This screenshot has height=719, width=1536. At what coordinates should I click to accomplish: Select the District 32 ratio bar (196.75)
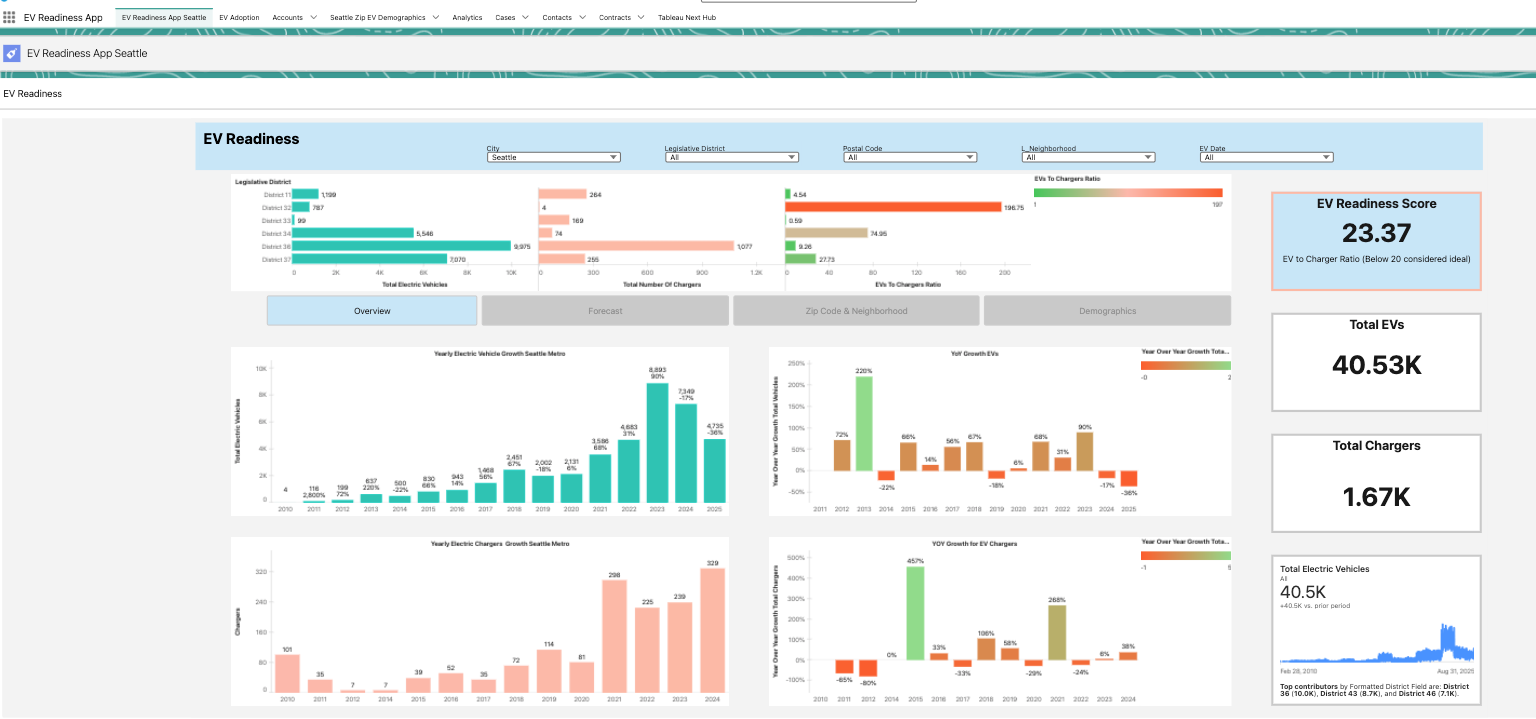click(x=893, y=207)
